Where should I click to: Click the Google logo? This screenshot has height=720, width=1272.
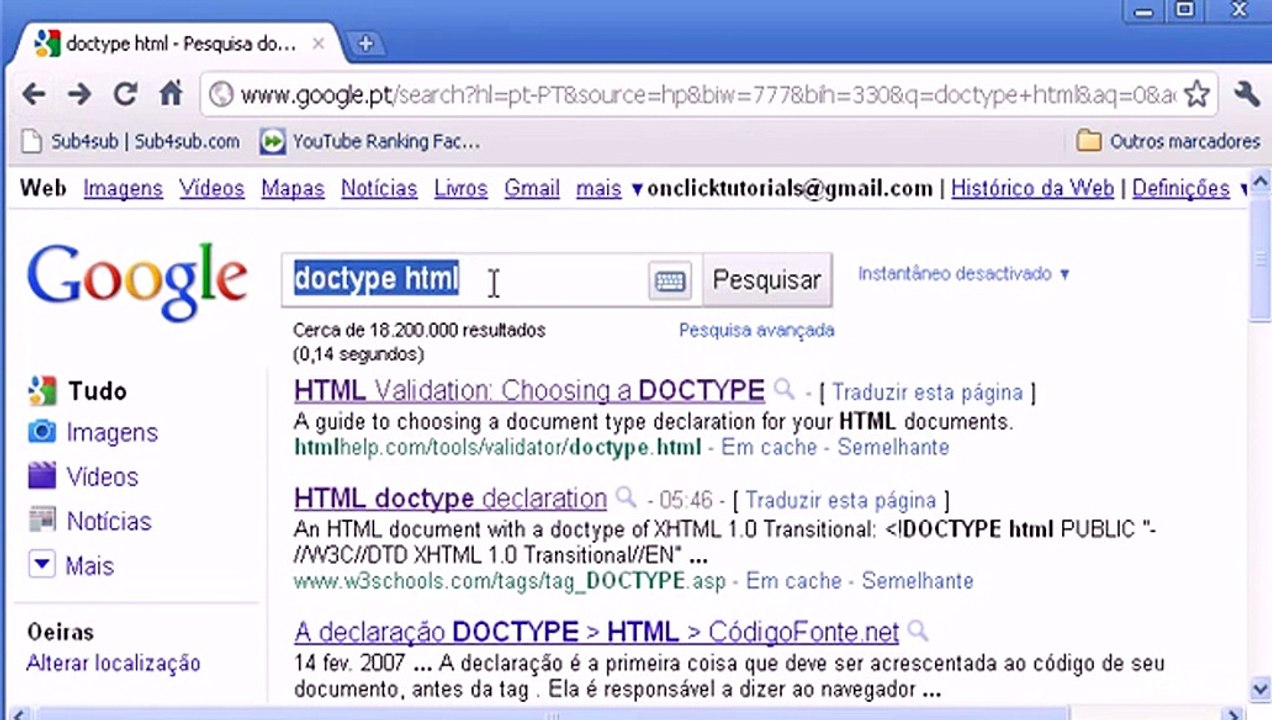pyautogui.click(x=137, y=282)
